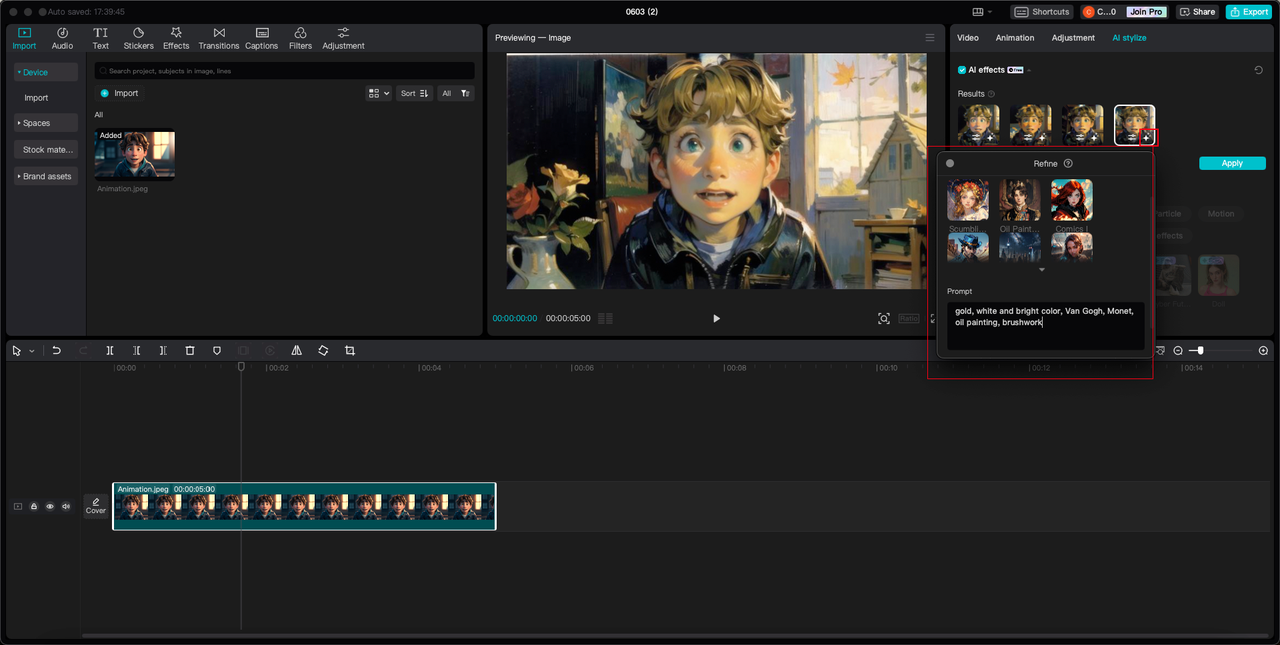The height and width of the screenshot is (645, 1280).
Task: Select the Animation.jpeg media thumbnail
Action: click(135, 154)
